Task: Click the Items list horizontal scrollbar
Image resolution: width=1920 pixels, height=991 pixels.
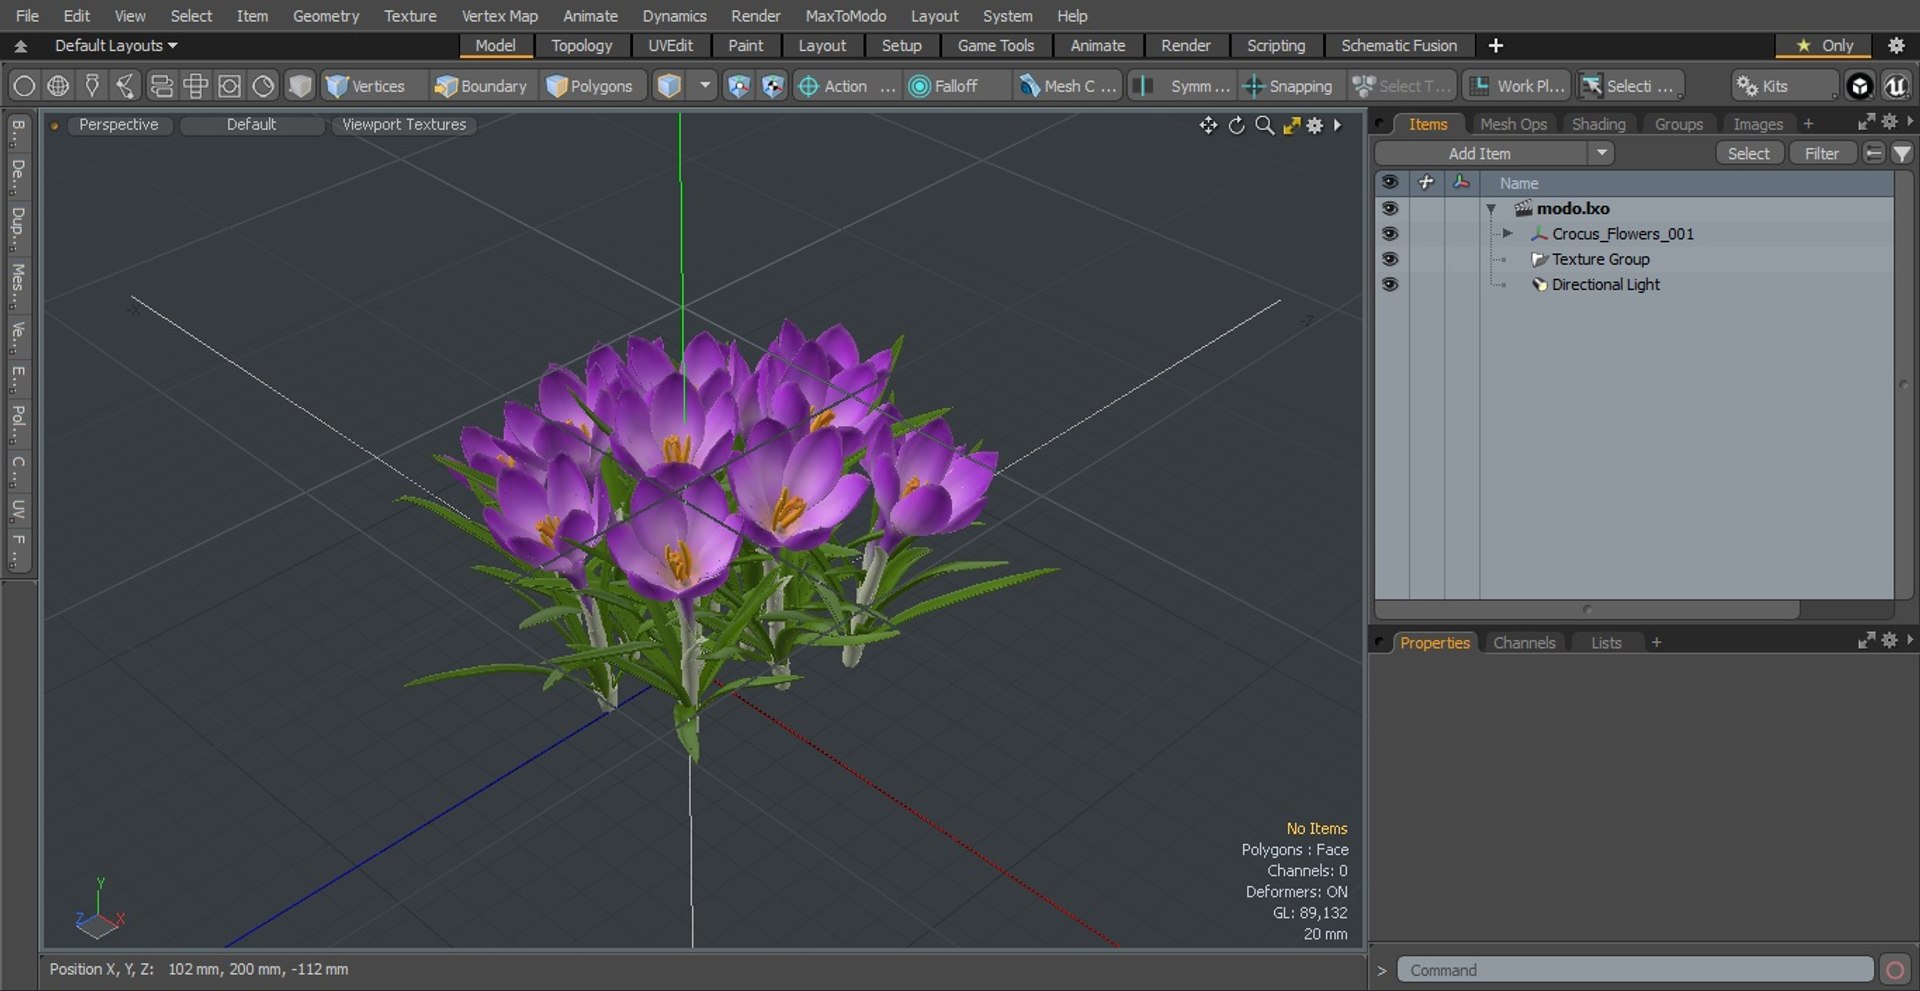Action: pyautogui.click(x=1588, y=609)
